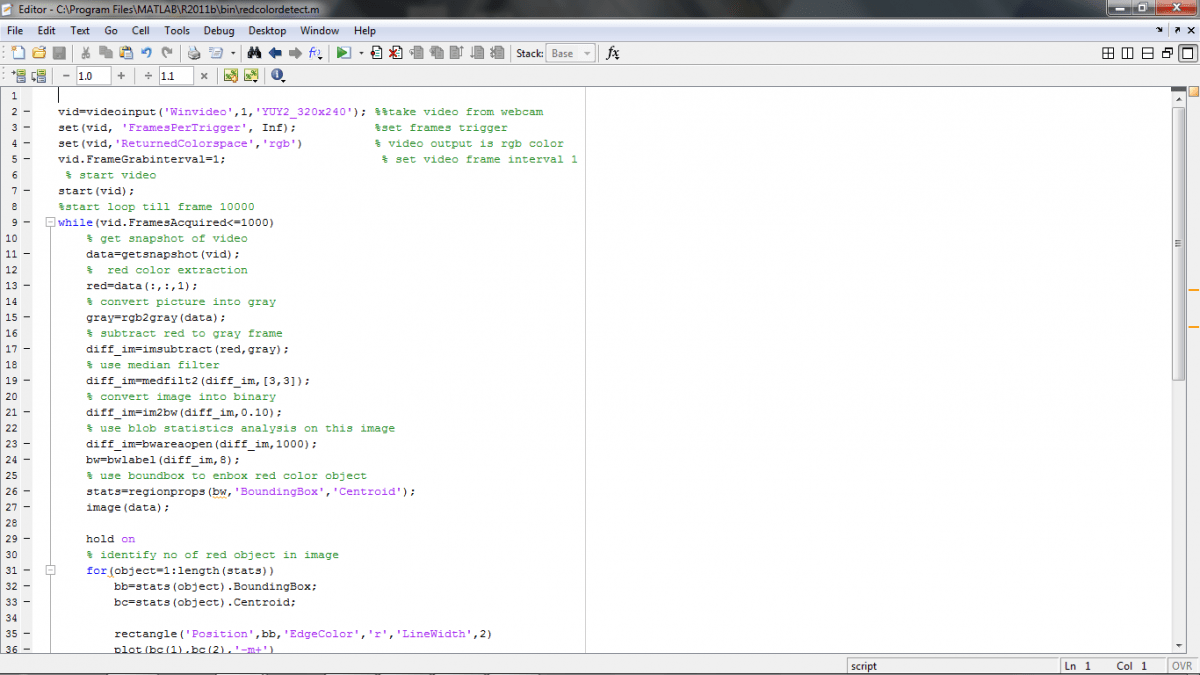
Task: Open the Function Browser fx tool
Action: point(612,54)
